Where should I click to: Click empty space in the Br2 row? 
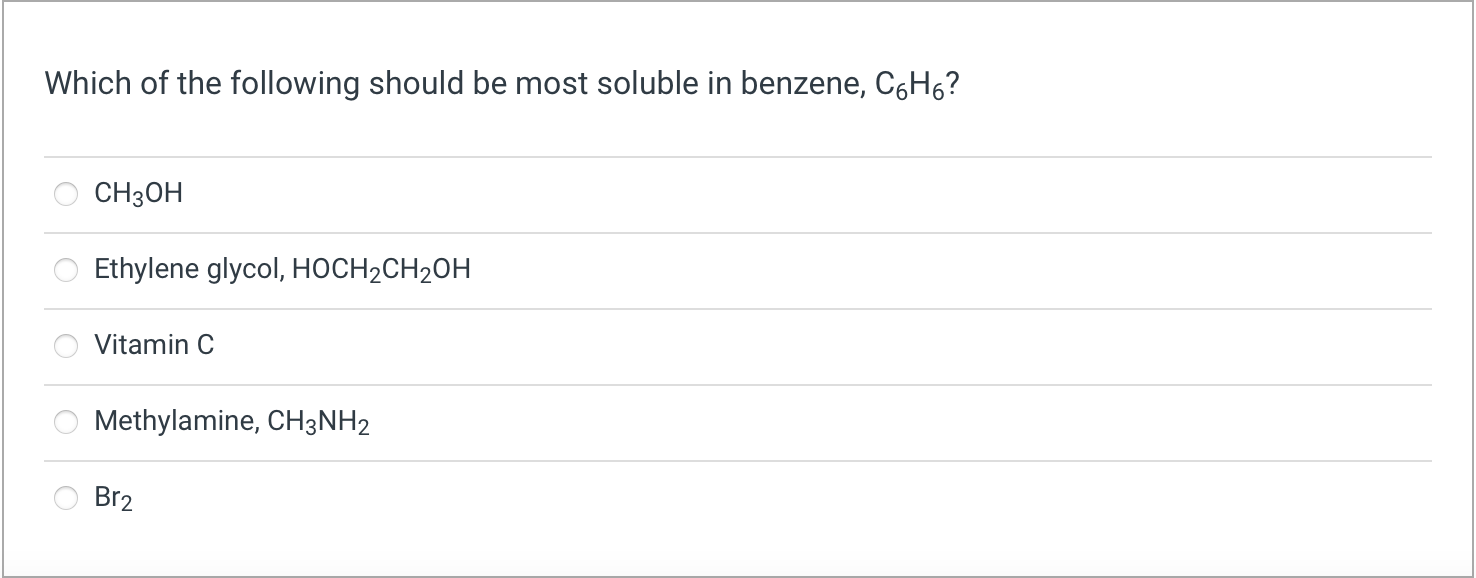tap(780, 498)
